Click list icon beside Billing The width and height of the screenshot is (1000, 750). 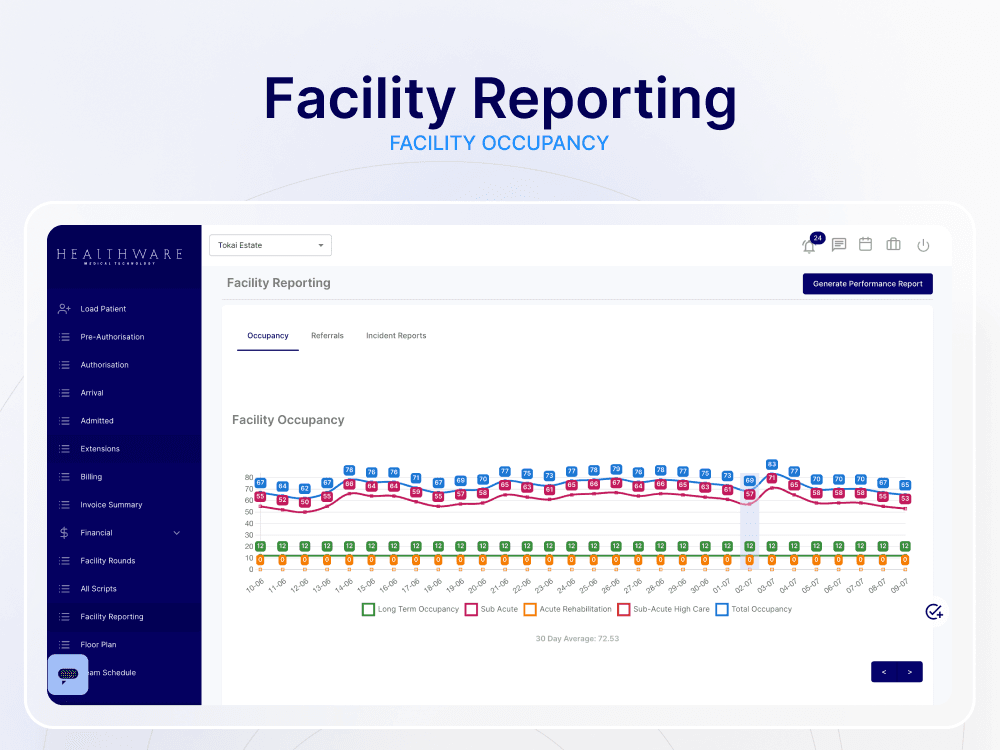[64, 477]
